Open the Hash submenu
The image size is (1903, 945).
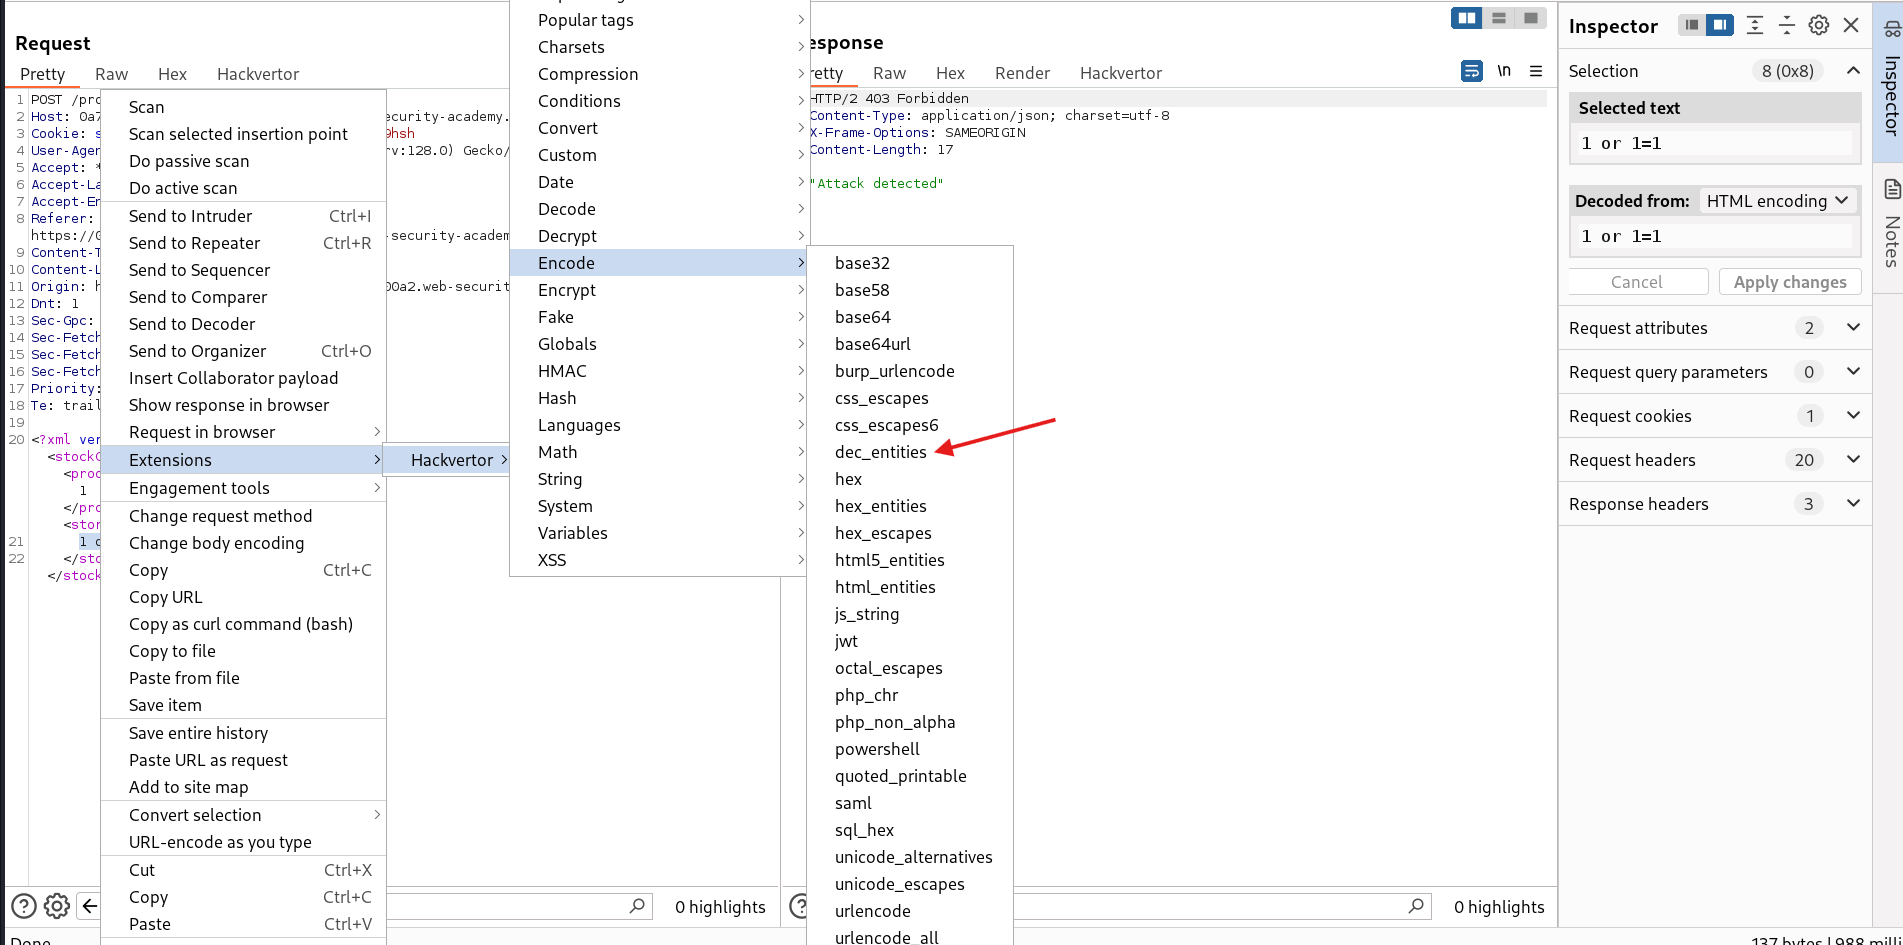pos(659,398)
